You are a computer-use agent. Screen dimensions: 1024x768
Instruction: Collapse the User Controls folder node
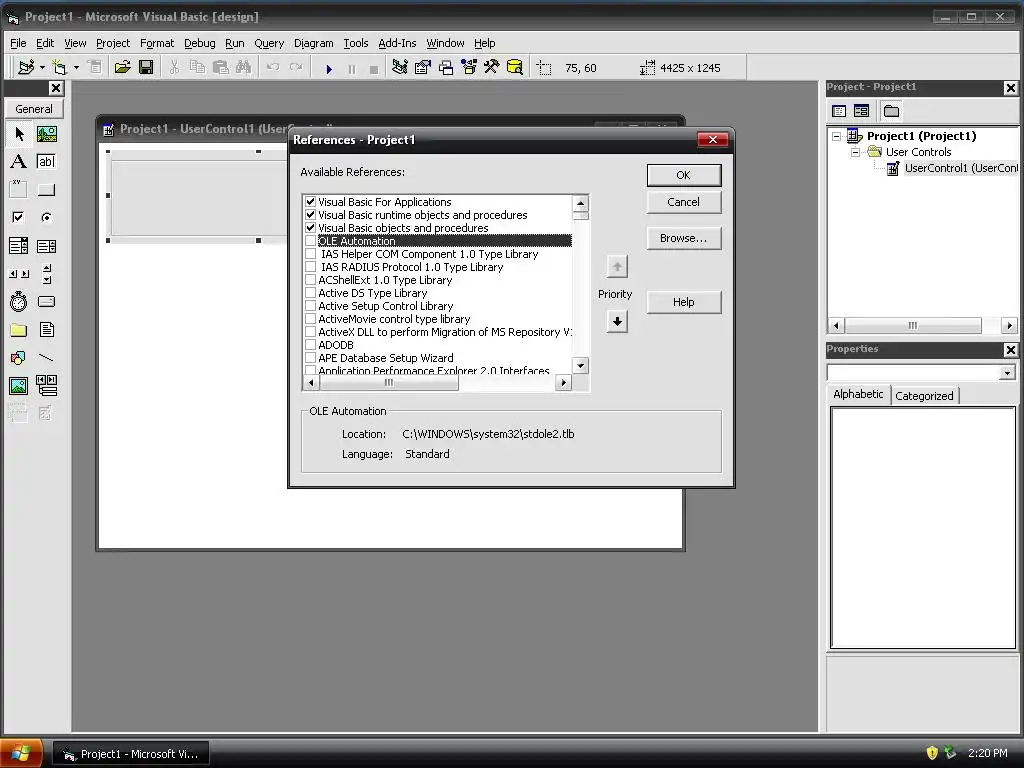(855, 152)
